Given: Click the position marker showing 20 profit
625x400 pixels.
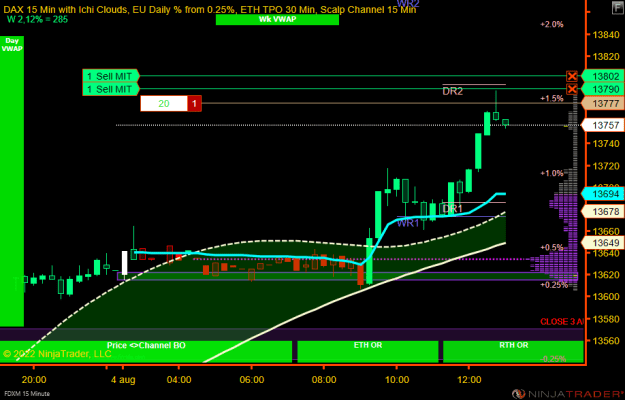Looking at the screenshot, I should (x=164, y=104).
